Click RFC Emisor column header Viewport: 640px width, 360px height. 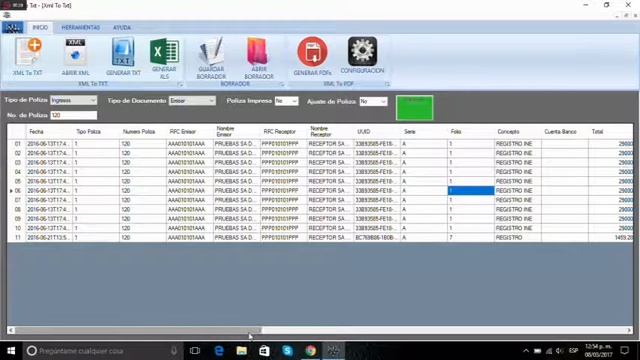[190, 131]
